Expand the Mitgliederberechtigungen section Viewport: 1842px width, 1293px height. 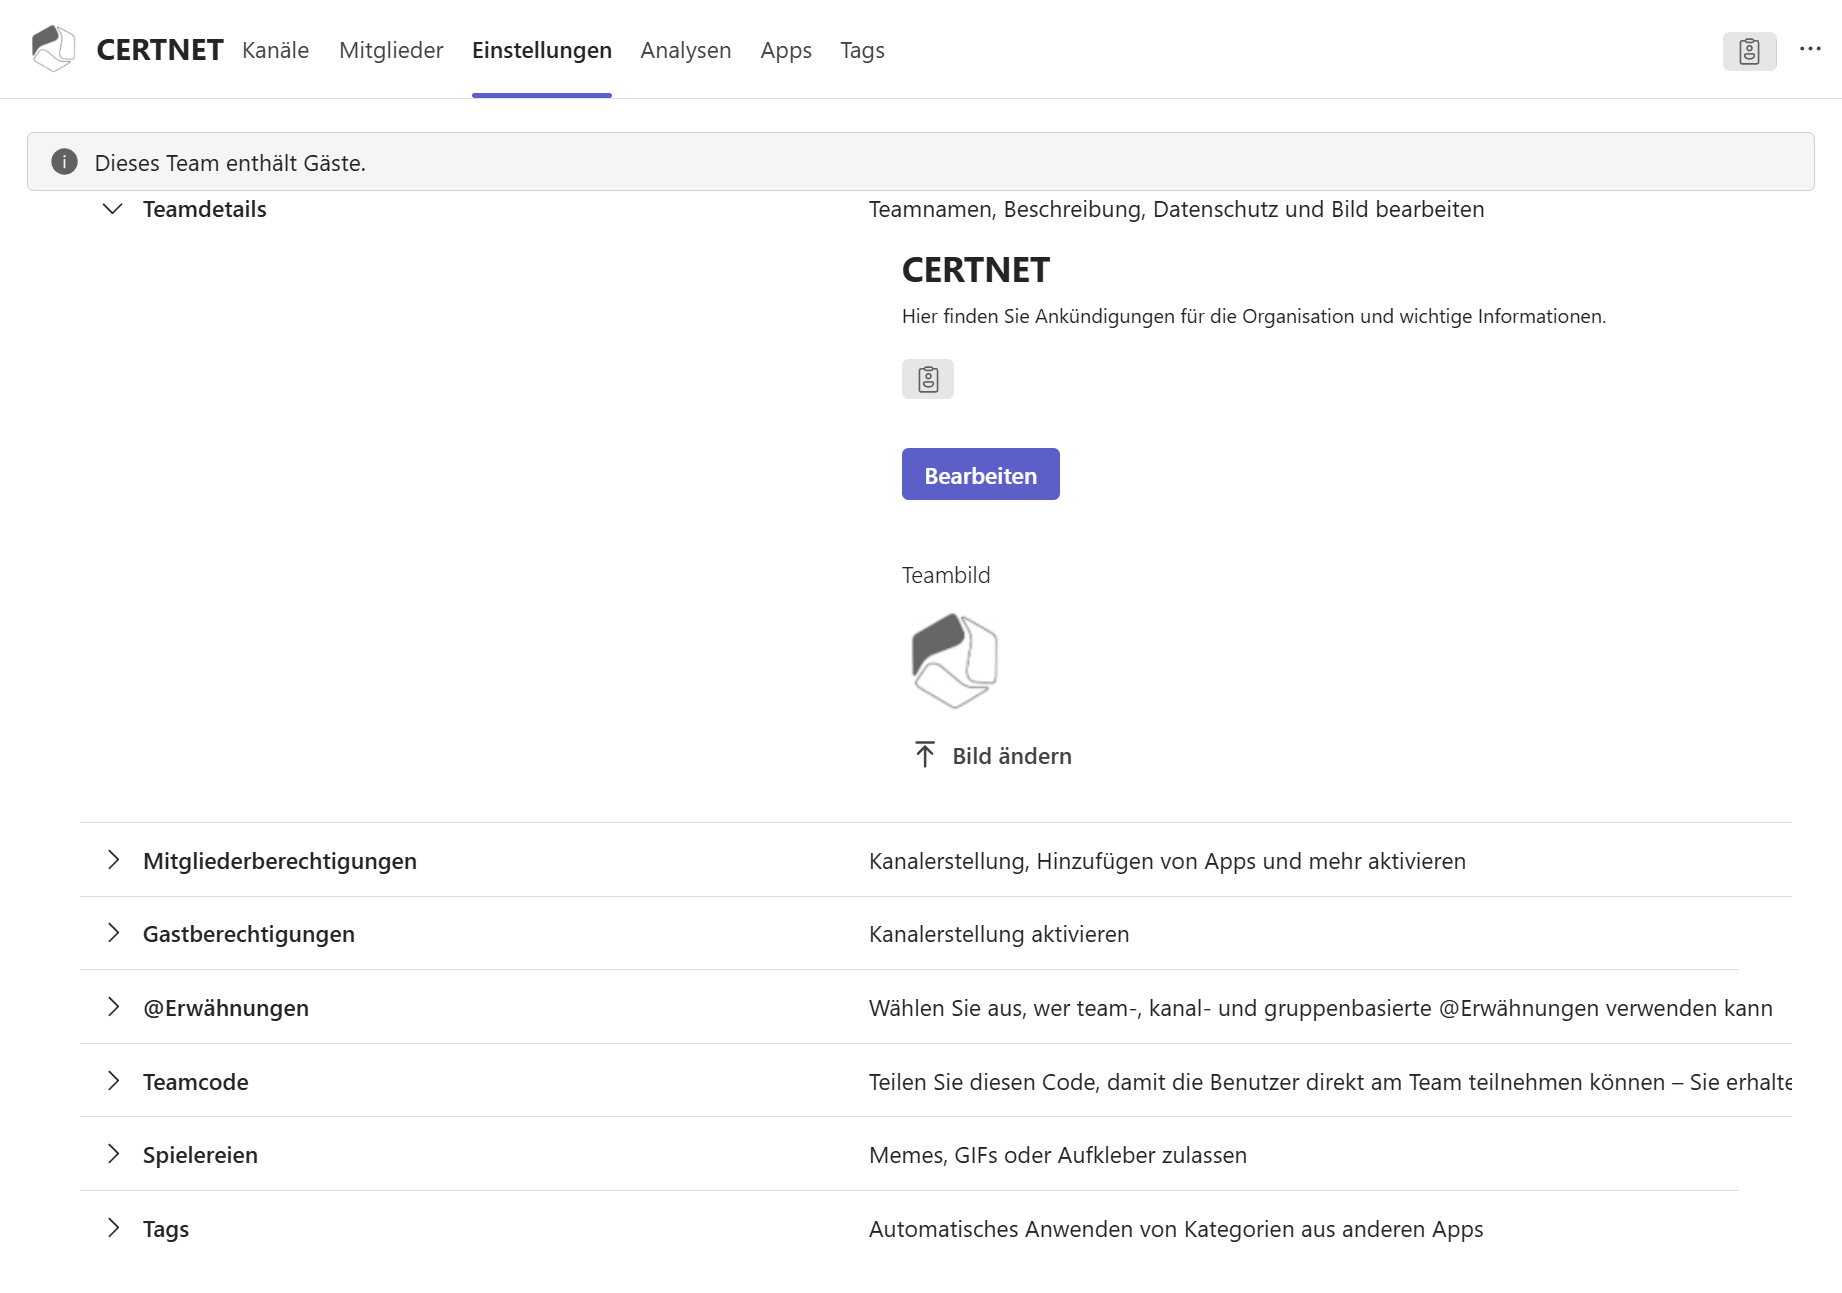point(113,860)
